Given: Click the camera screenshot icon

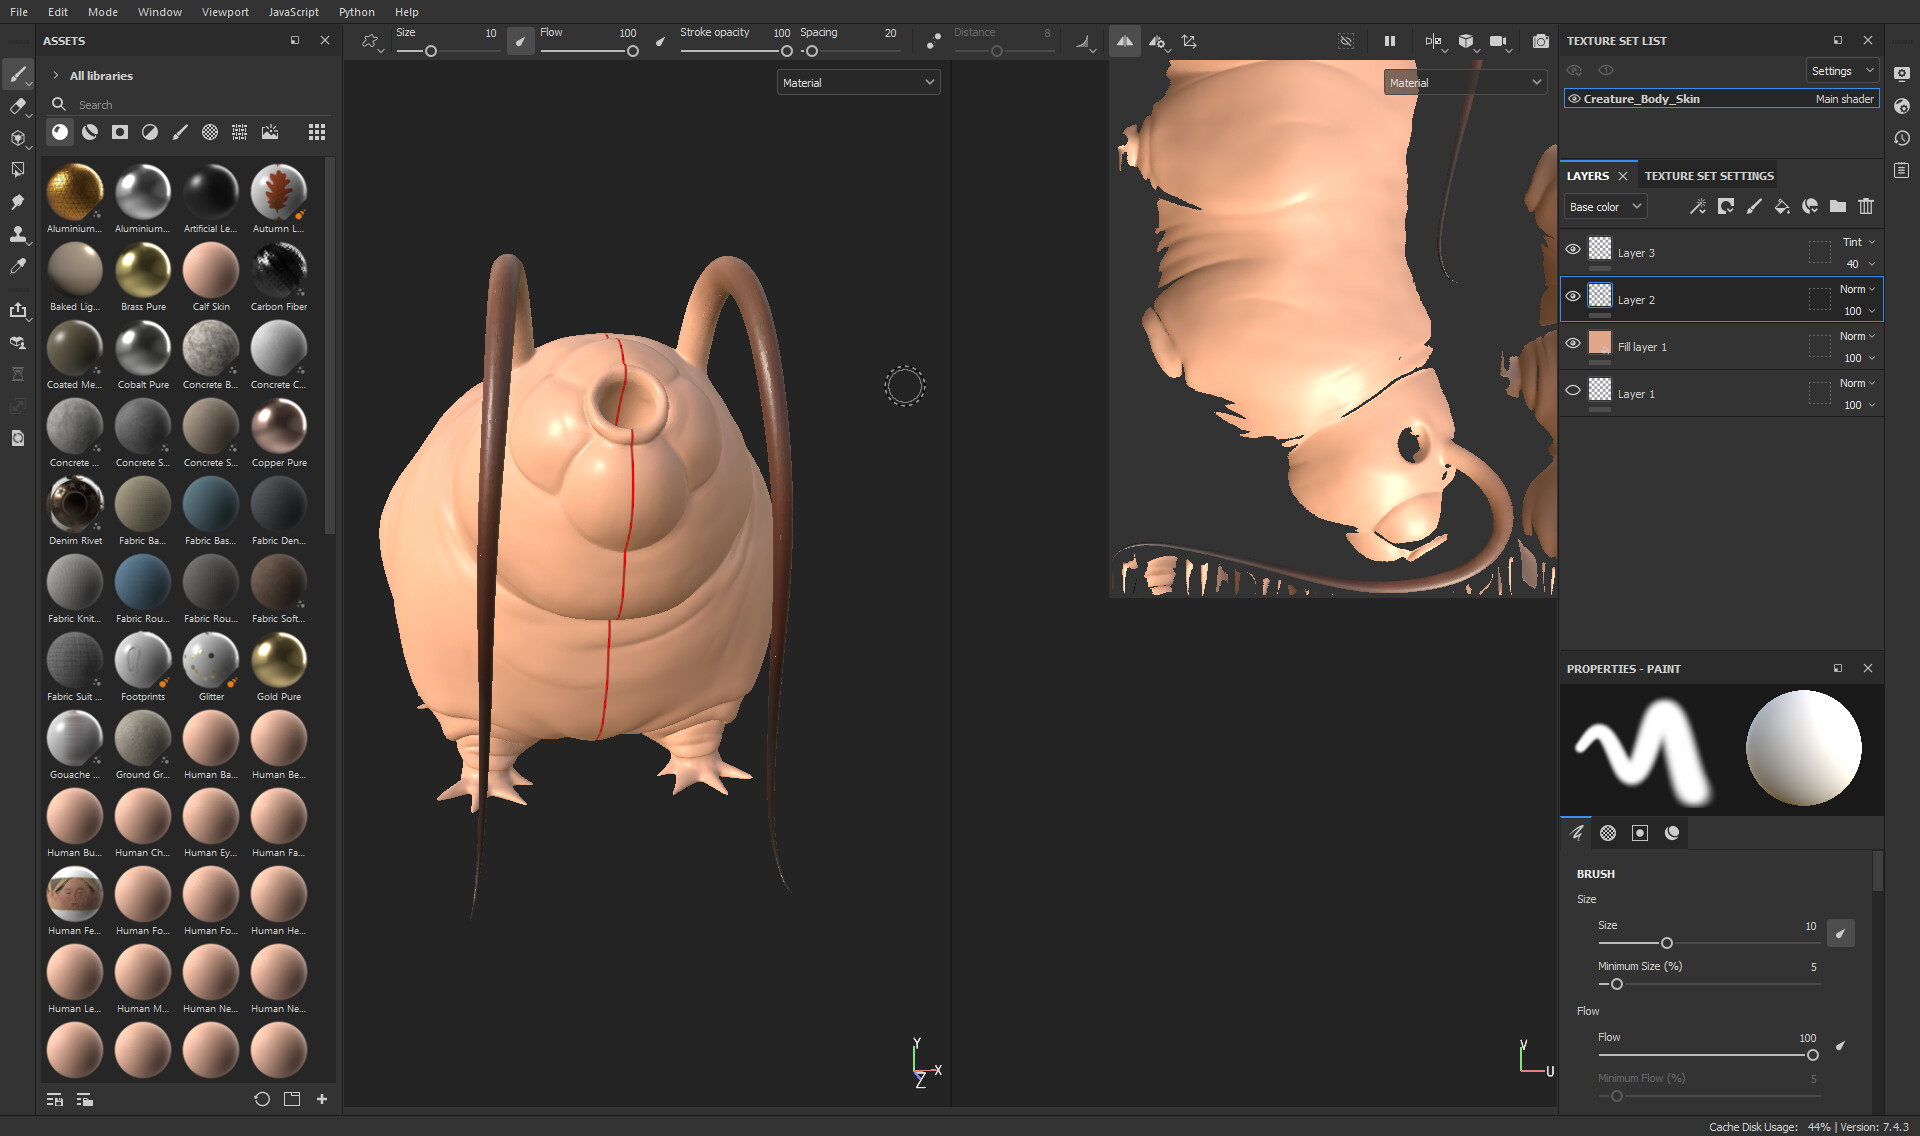Looking at the screenshot, I should pos(1540,41).
